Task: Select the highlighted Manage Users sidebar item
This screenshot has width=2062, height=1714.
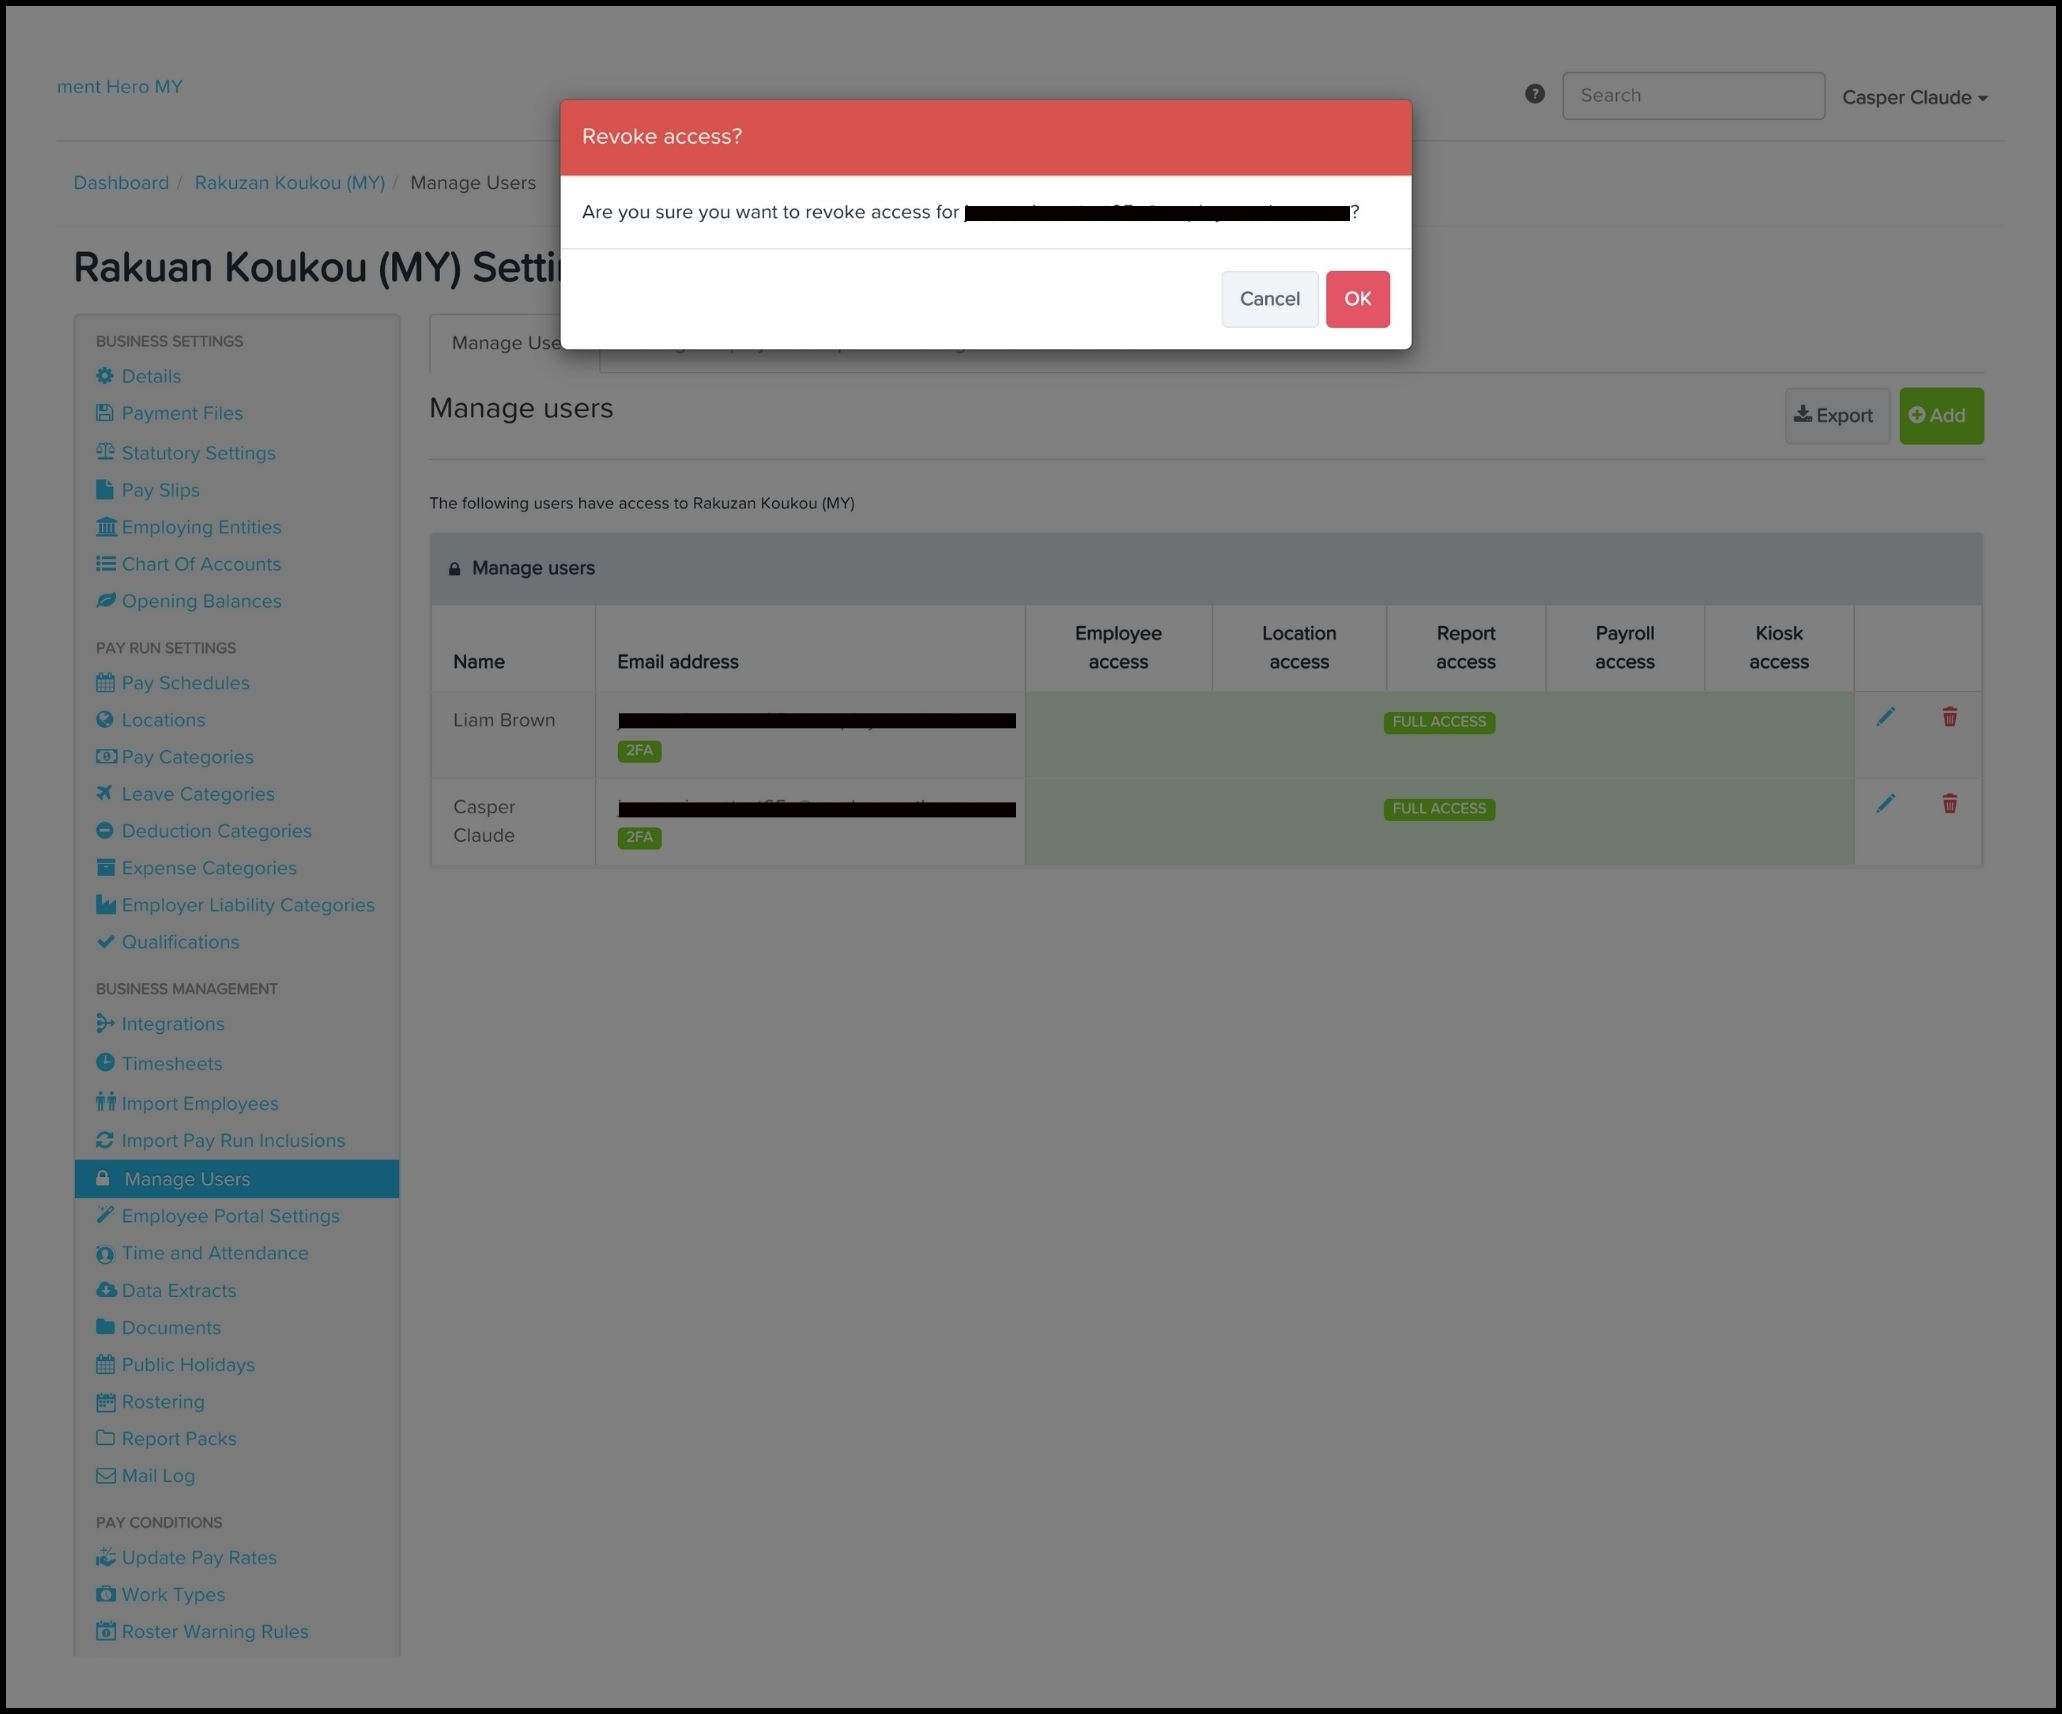Action: pyautogui.click(x=236, y=1179)
